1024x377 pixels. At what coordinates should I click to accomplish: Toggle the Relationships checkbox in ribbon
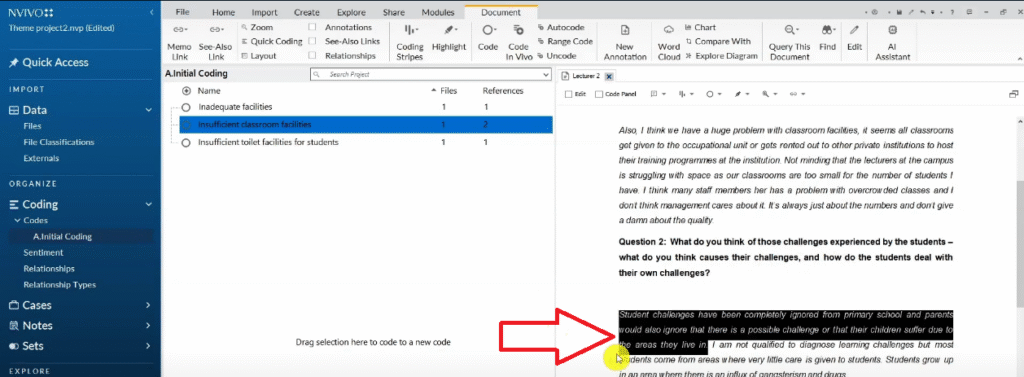[x=312, y=56]
